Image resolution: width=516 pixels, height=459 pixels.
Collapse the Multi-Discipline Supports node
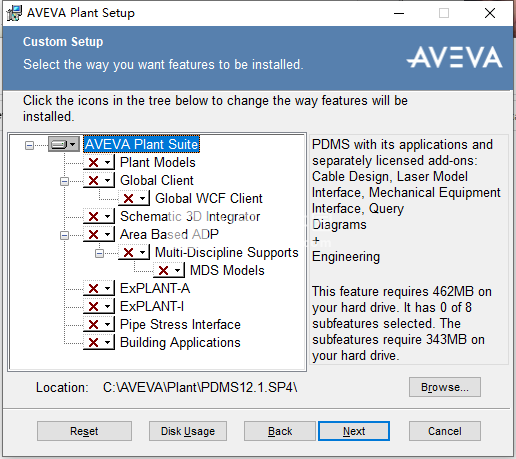[x=99, y=253]
